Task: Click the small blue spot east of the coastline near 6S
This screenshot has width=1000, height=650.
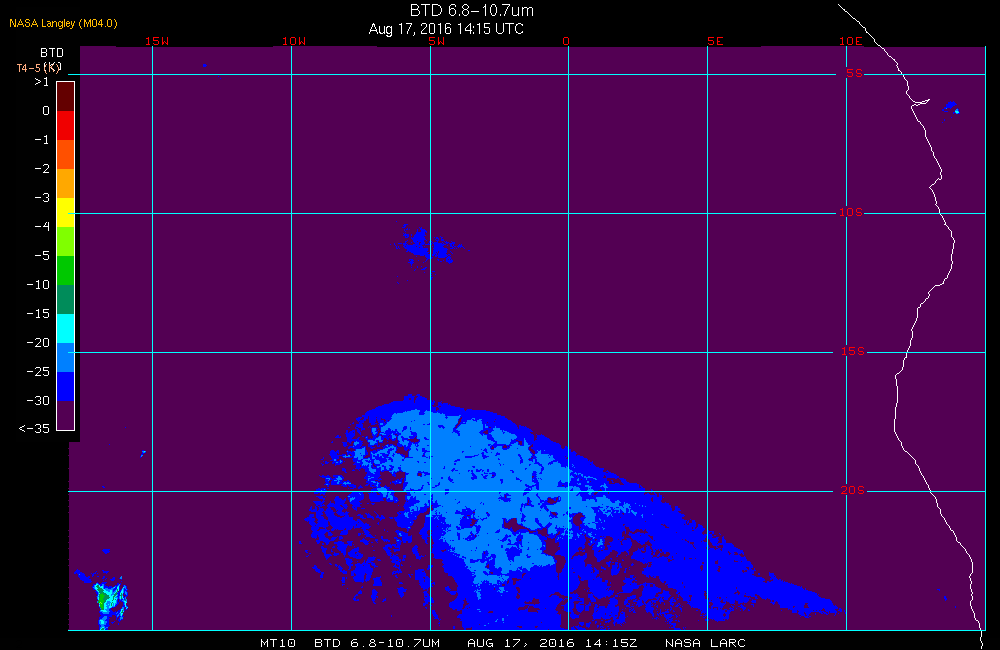Action: click(951, 107)
